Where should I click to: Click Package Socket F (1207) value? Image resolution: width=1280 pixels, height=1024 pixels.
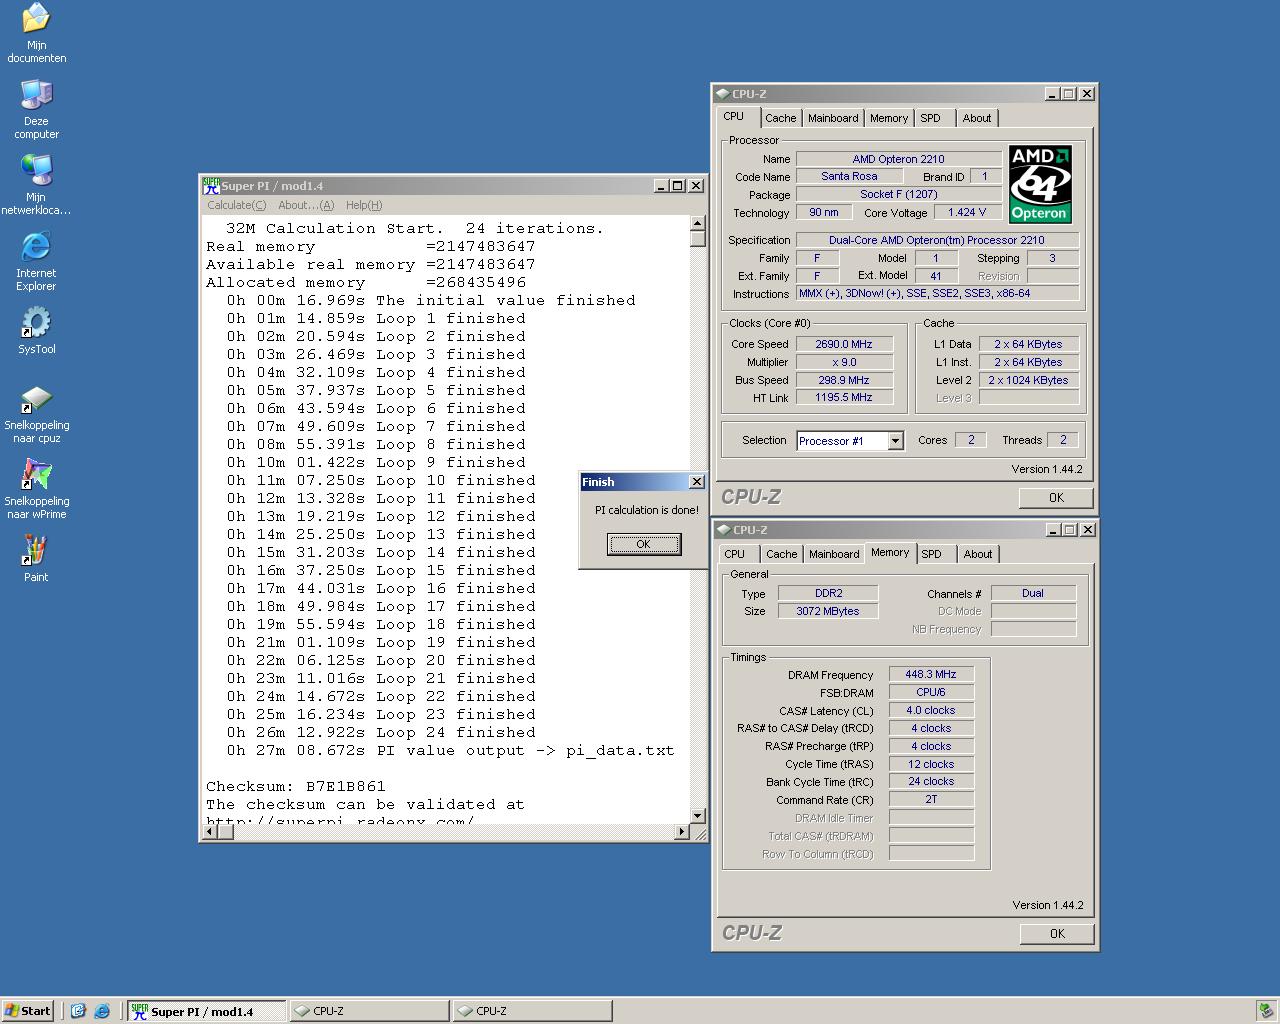coord(899,195)
